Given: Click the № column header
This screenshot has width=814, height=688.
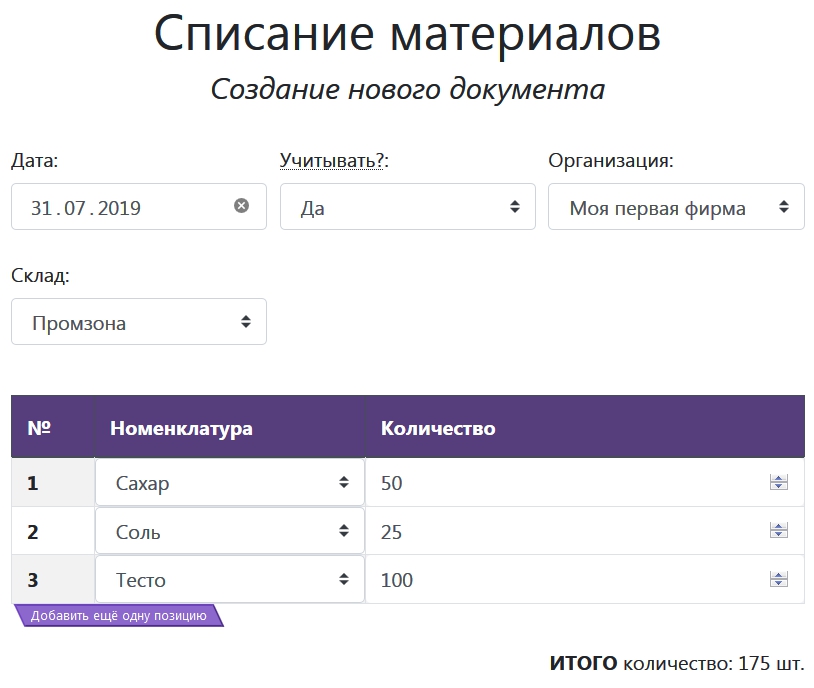Looking at the screenshot, I should tap(39, 429).
